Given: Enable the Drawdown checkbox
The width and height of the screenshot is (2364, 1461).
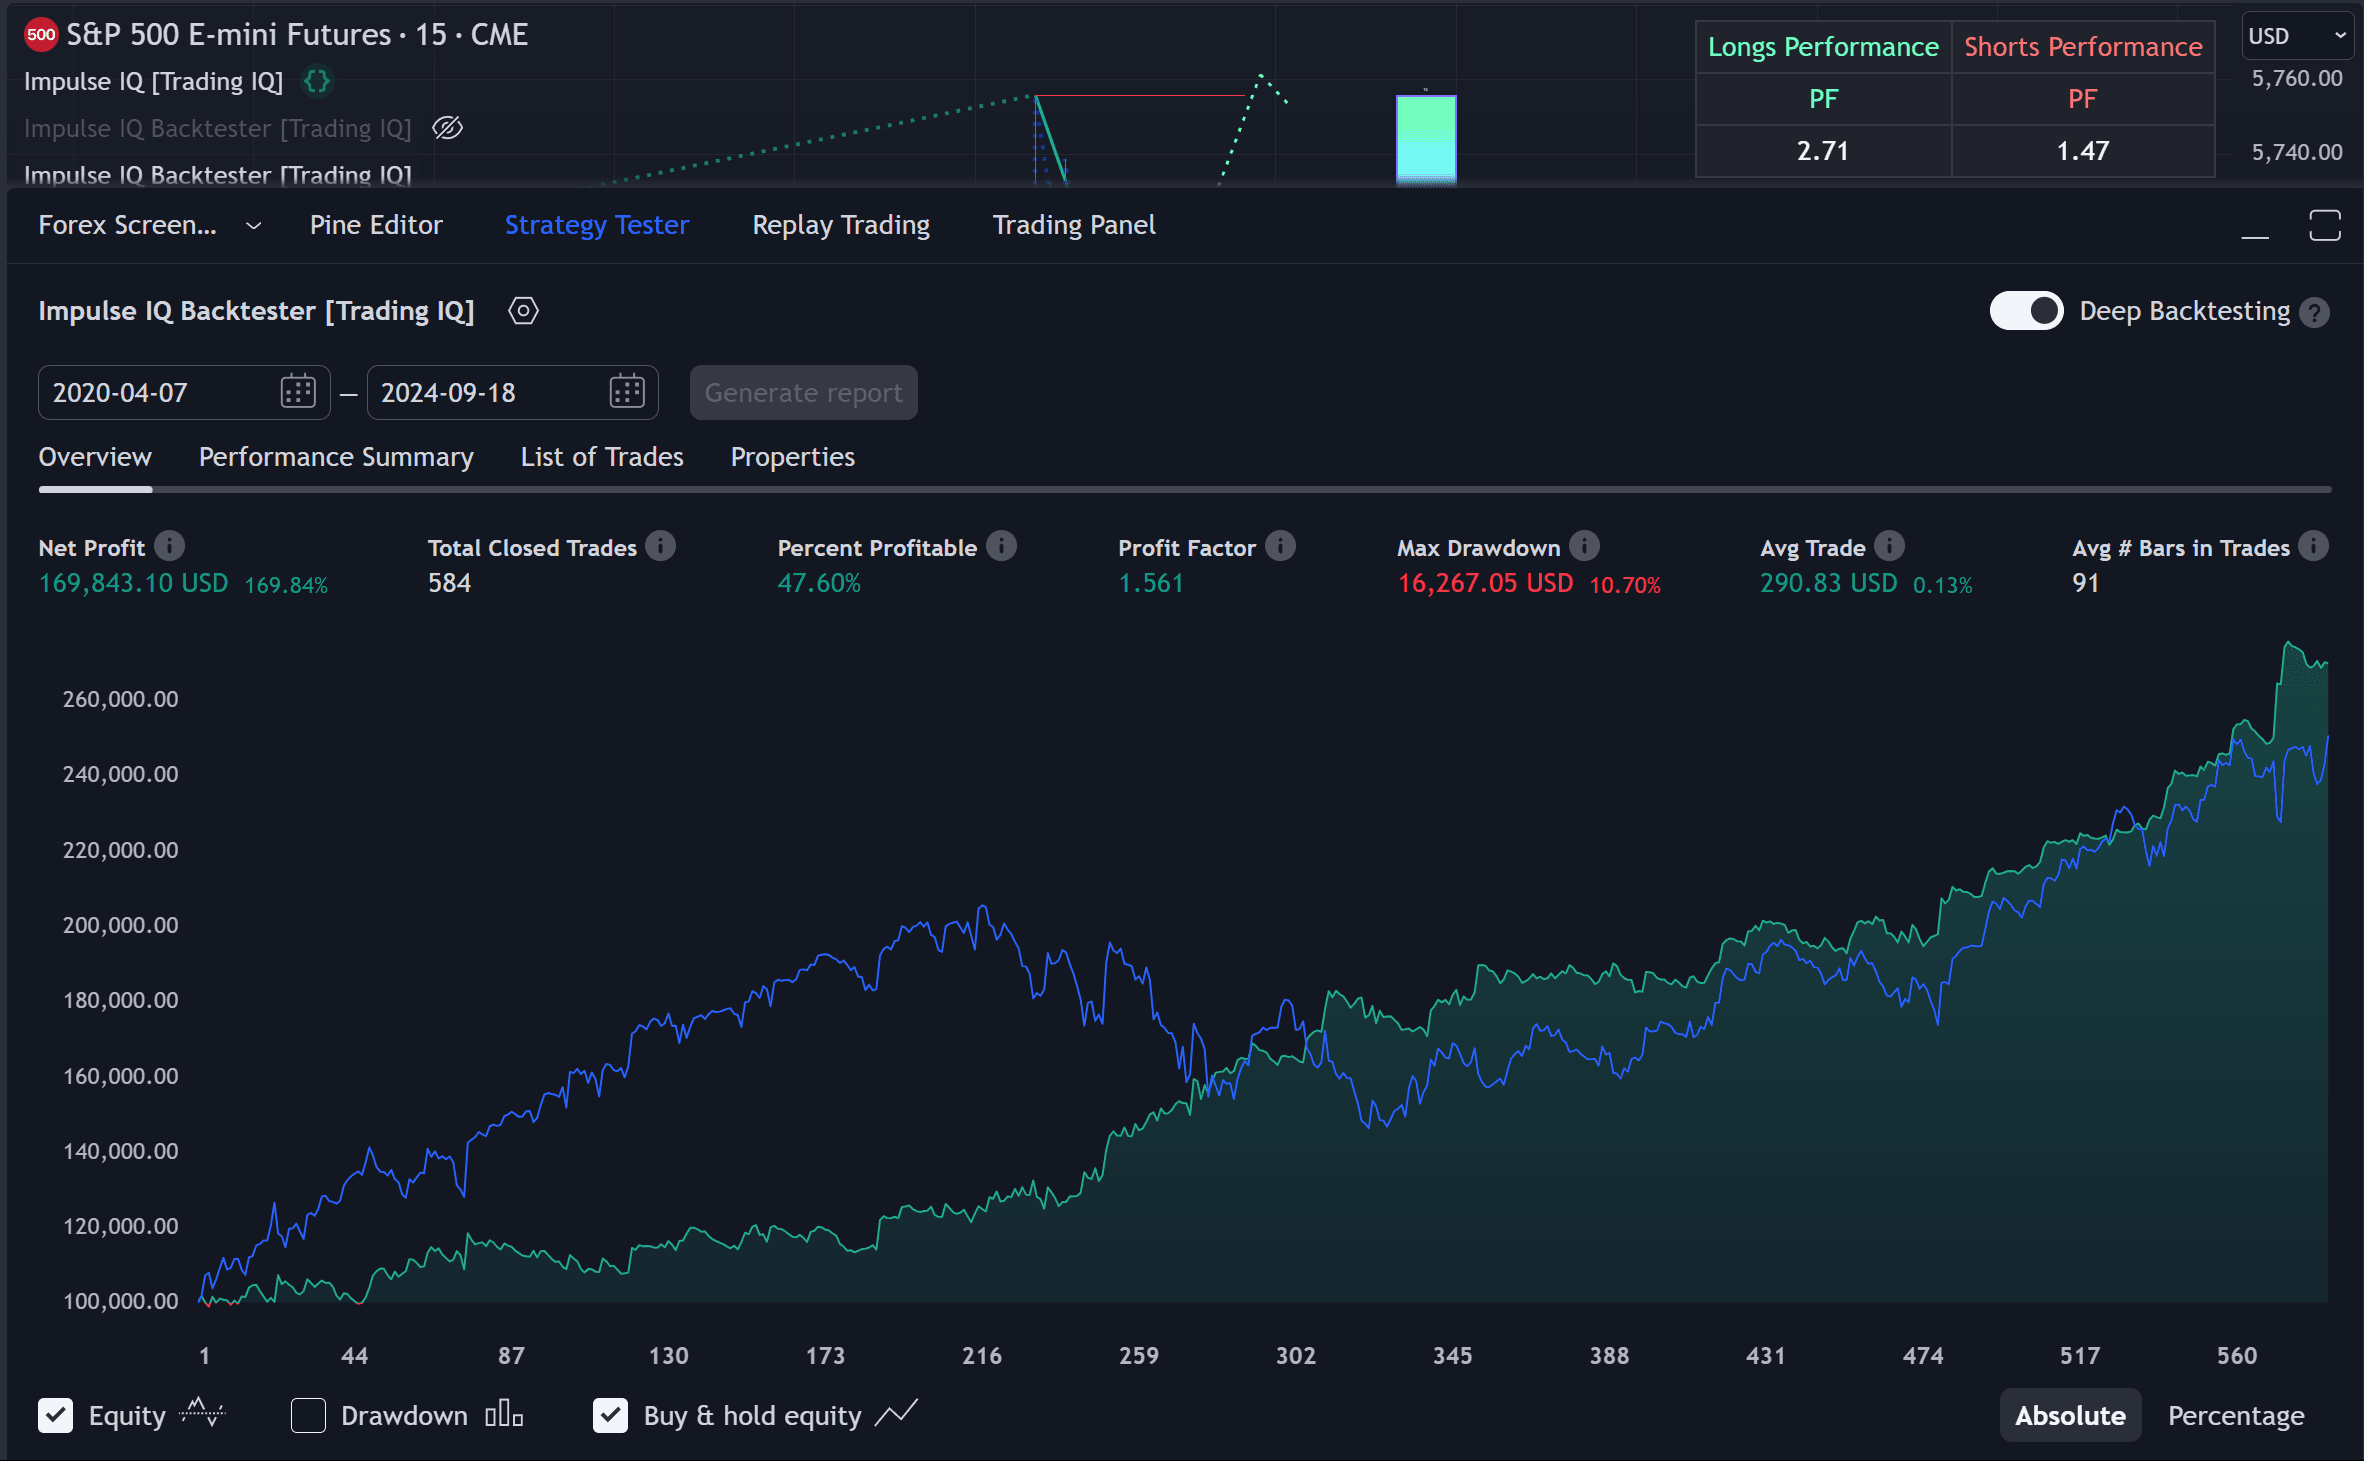Looking at the screenshot, I should coord(308,1415).
